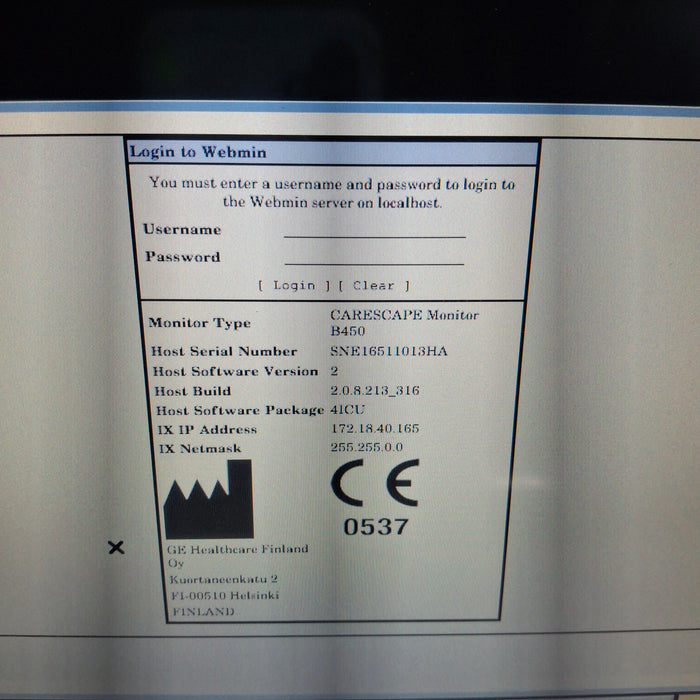
Task: Click the 'IX IP Address' label
Action: (x=207, y=429)
